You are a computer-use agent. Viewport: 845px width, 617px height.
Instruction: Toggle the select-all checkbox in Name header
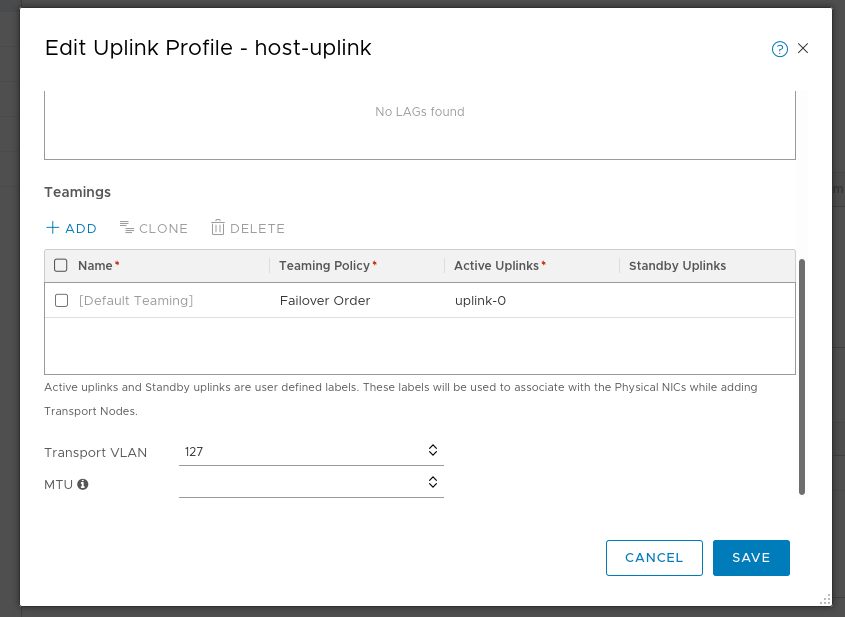coord(61,265)
